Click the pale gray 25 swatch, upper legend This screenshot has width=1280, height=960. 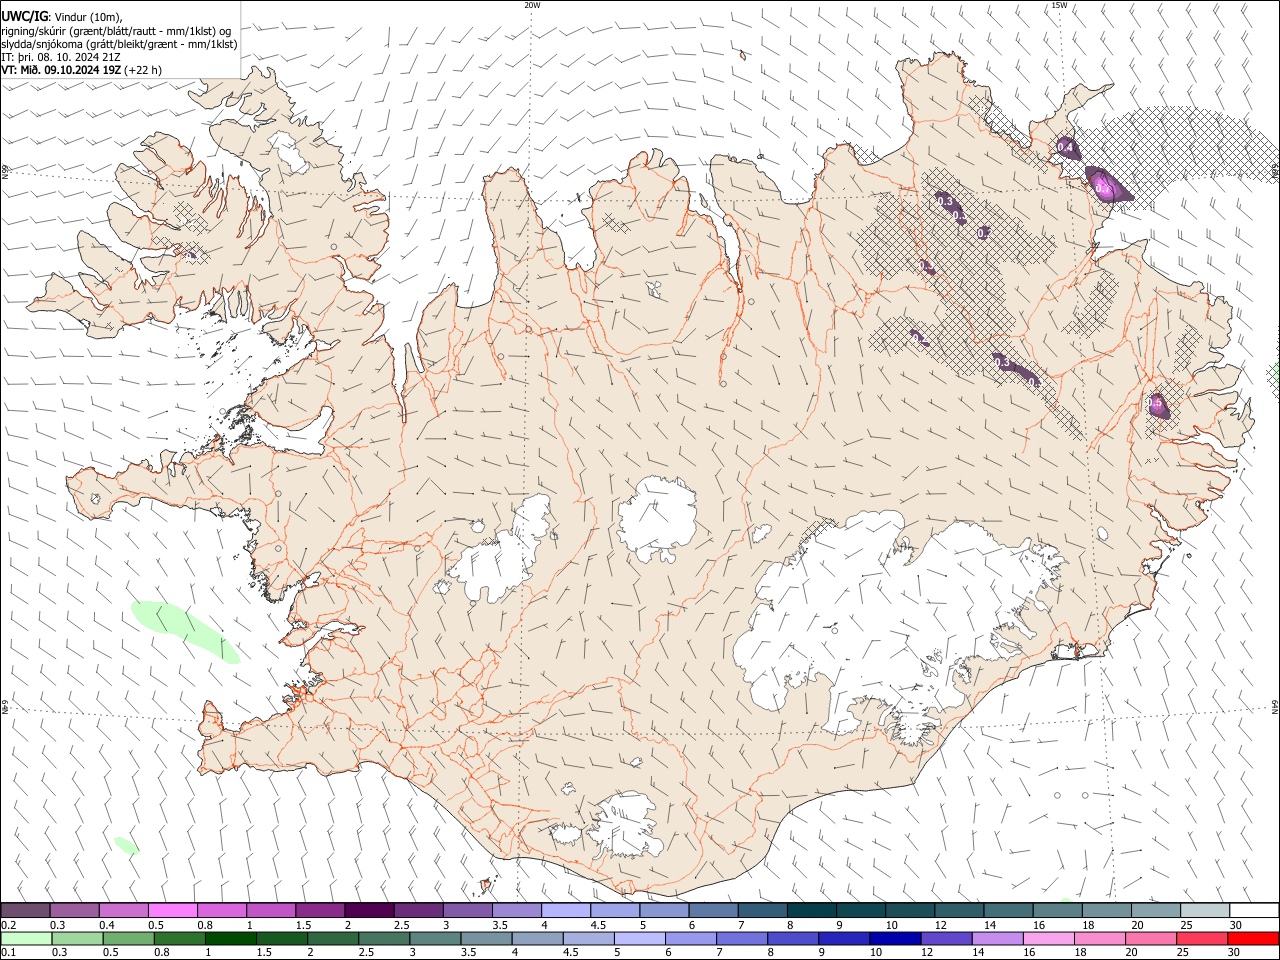point(1203,910)
